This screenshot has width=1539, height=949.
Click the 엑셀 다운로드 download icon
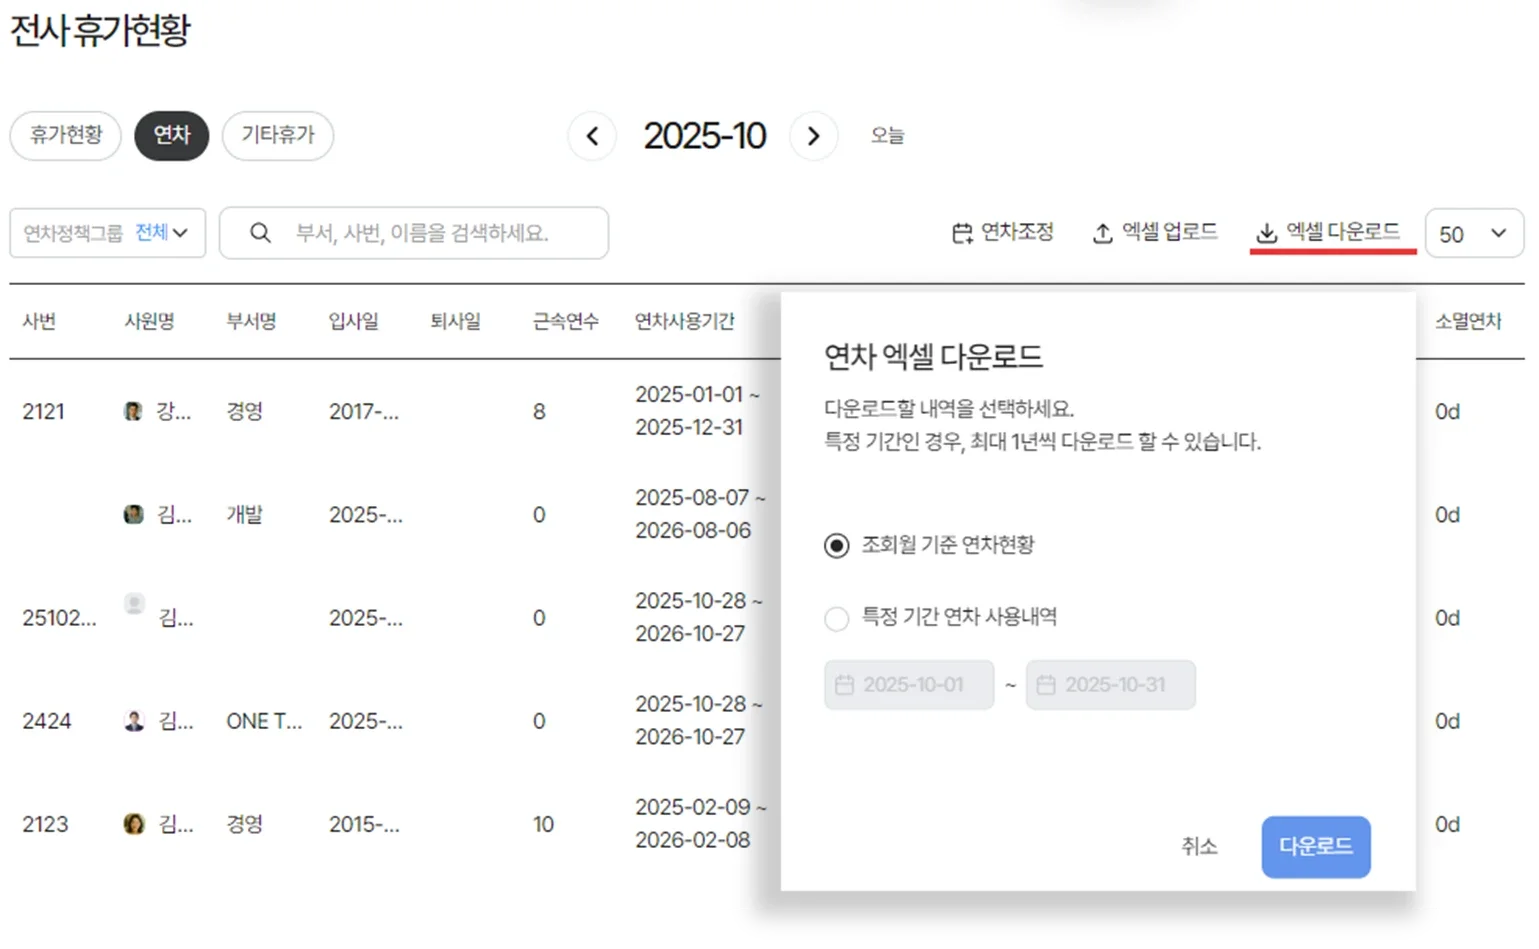(x=1268, y=233)
